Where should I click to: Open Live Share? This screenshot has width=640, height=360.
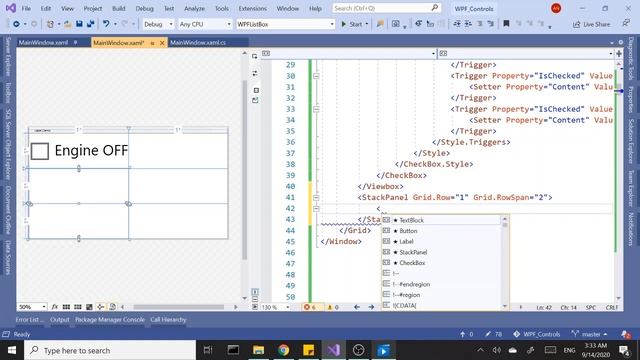591,24
